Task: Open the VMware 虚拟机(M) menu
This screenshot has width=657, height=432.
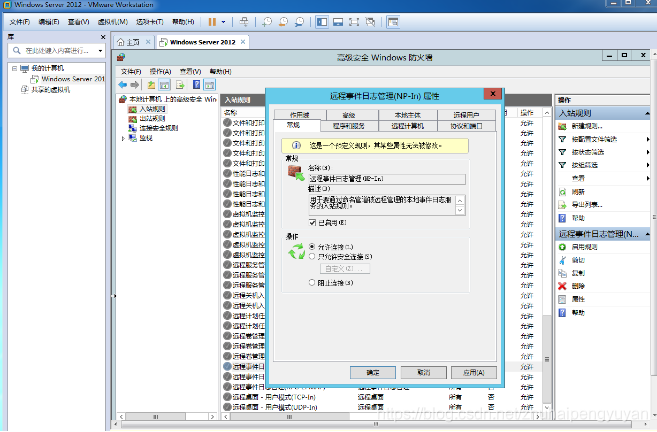Action: point(113,22)
